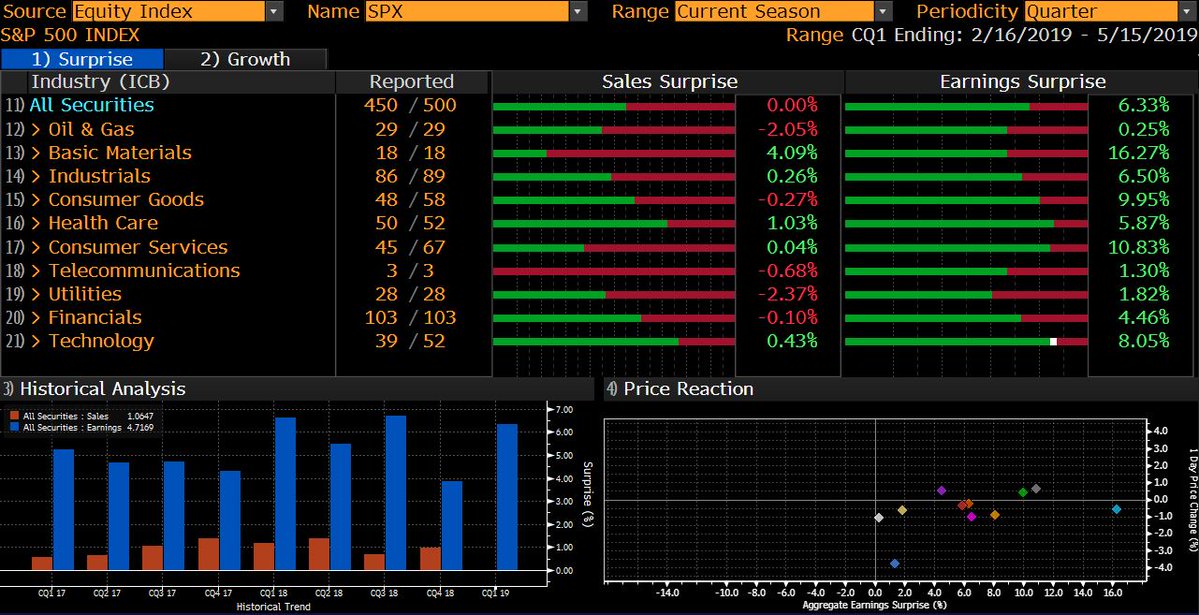
Task: Click the orange Sales legend swatch
Action: pos(14,417)
